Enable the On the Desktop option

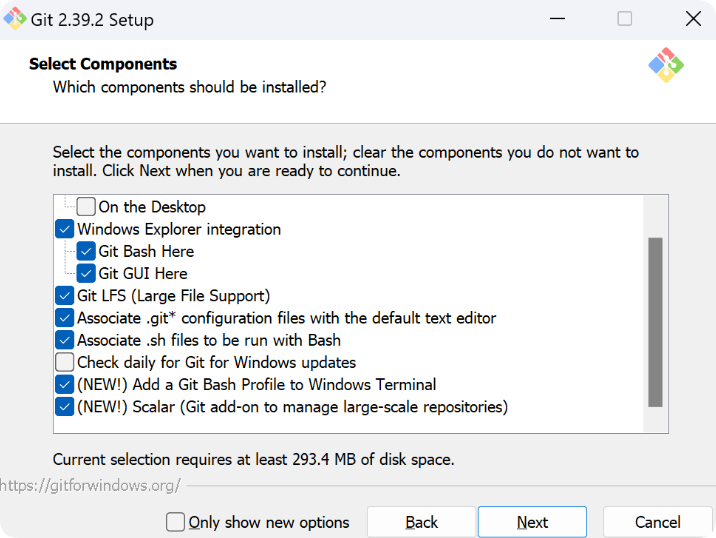tap(86, 206)
